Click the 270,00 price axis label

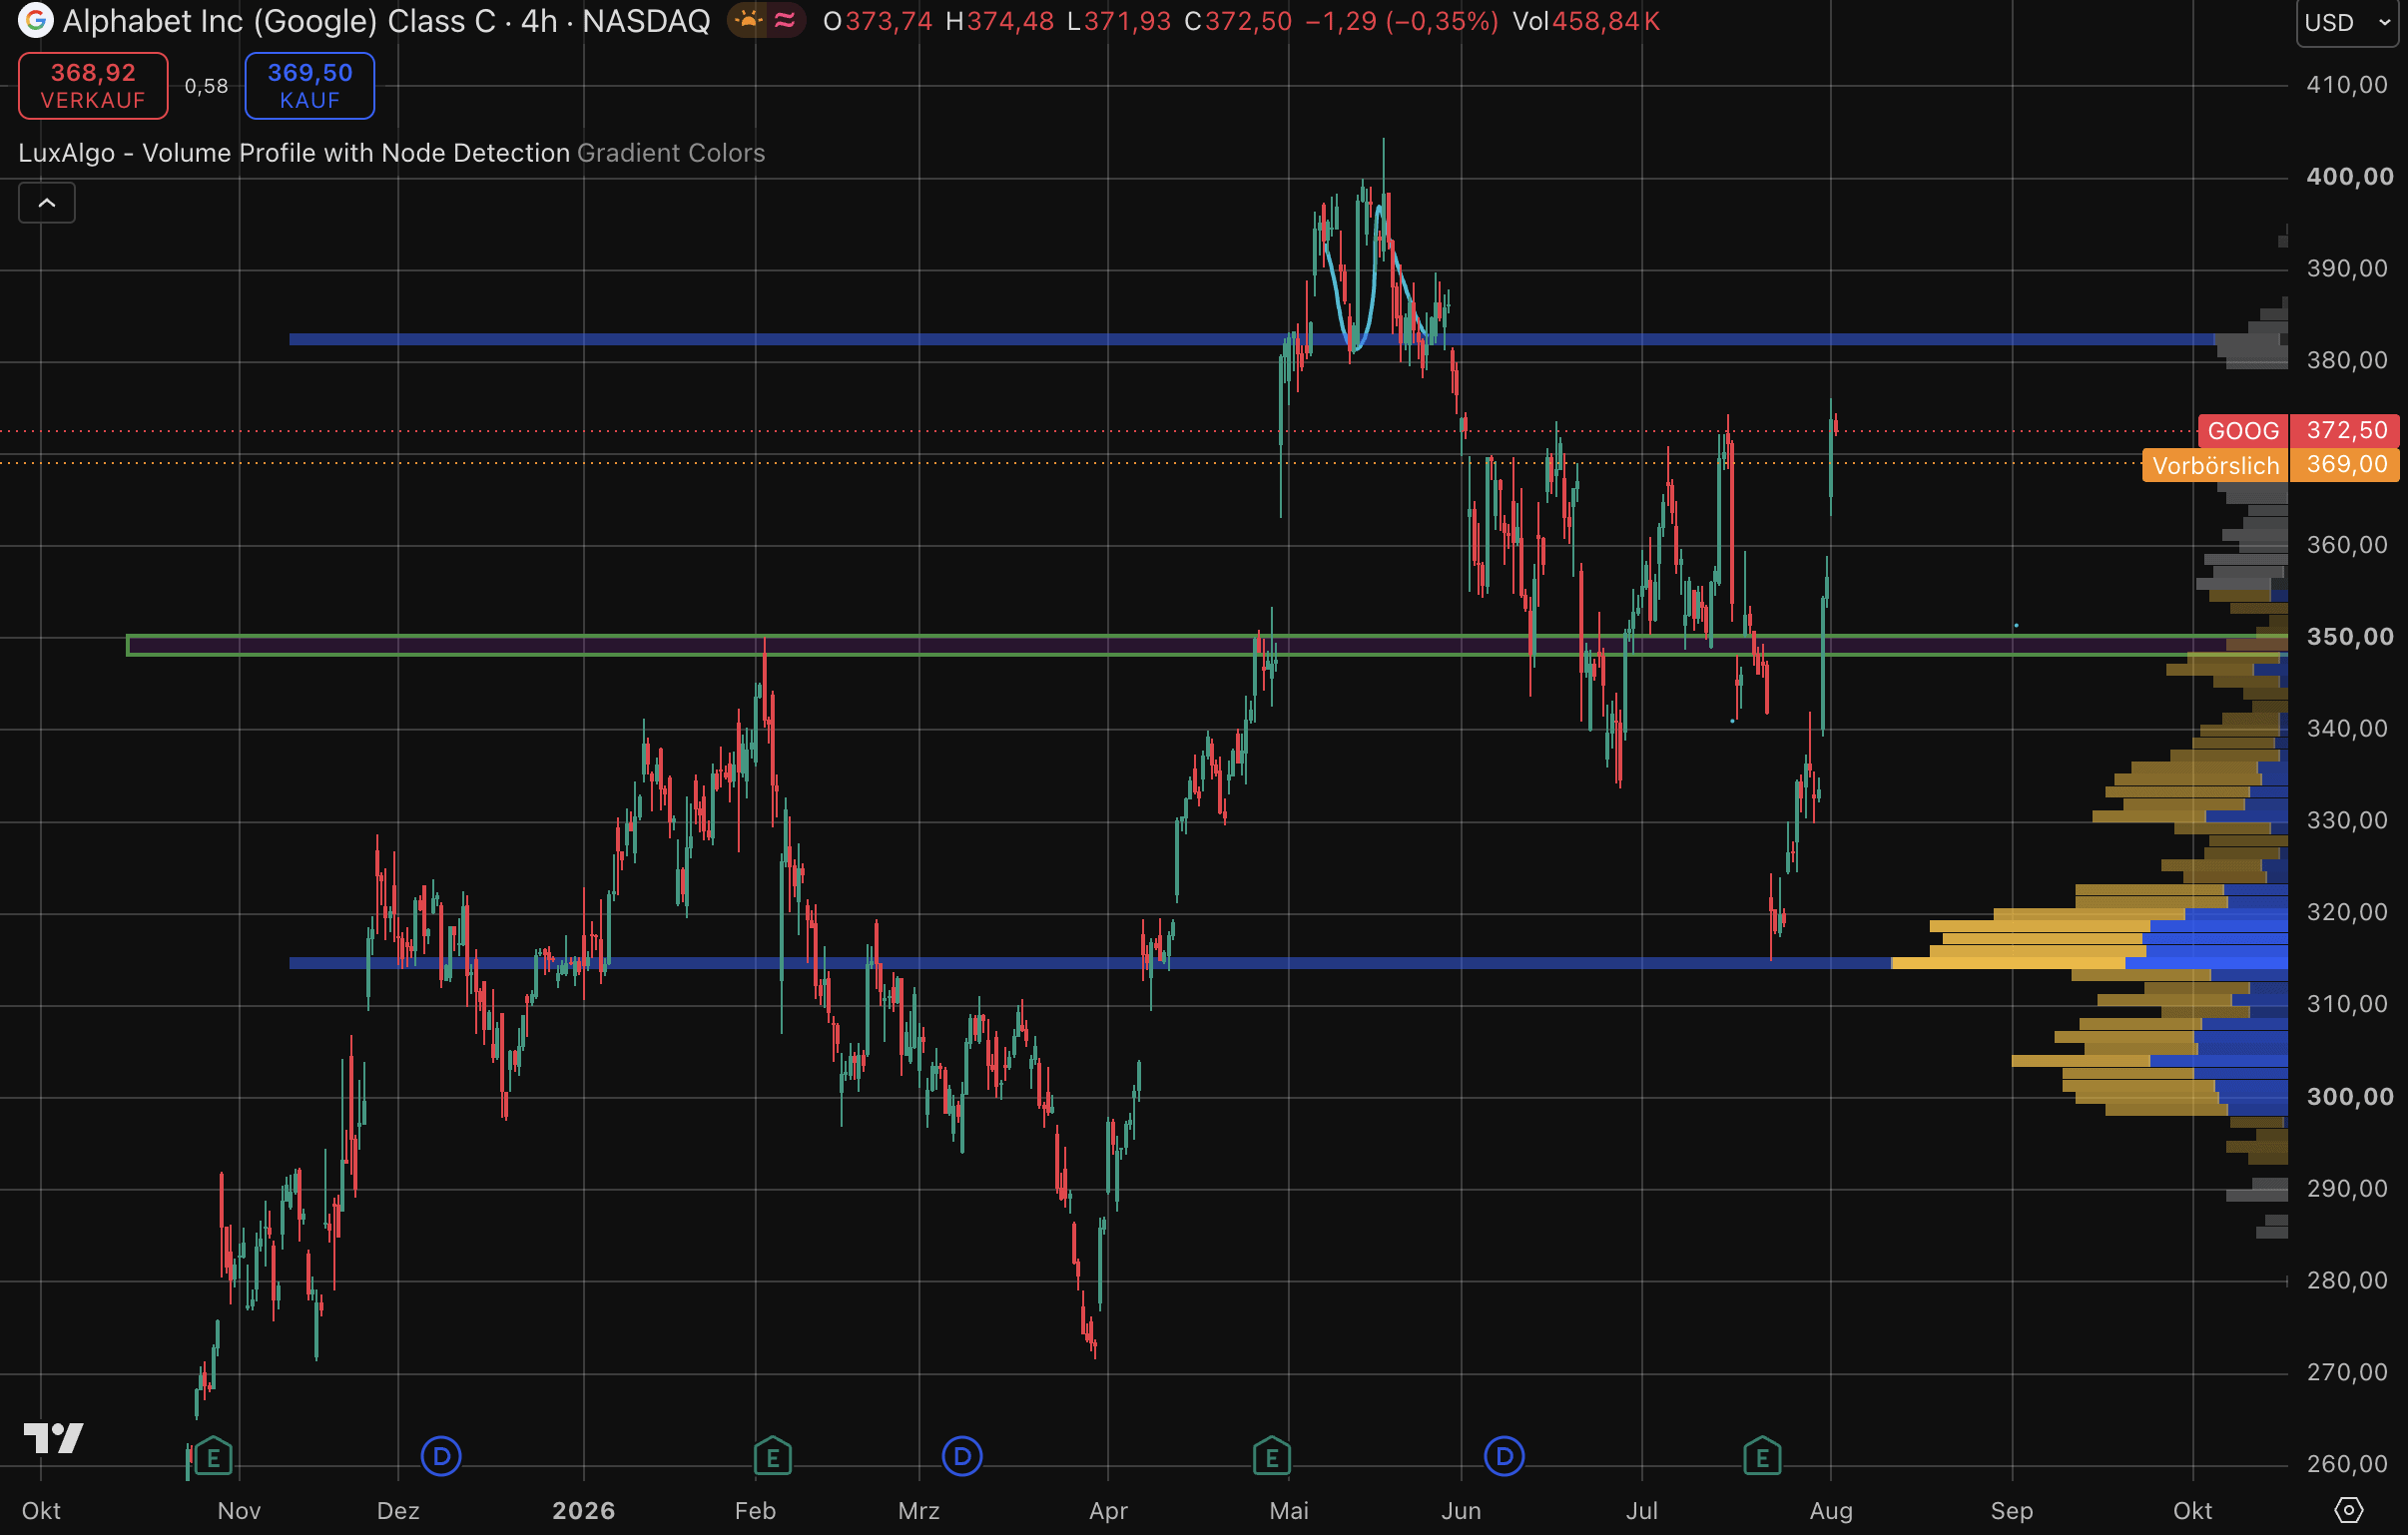(2347, 1373)
